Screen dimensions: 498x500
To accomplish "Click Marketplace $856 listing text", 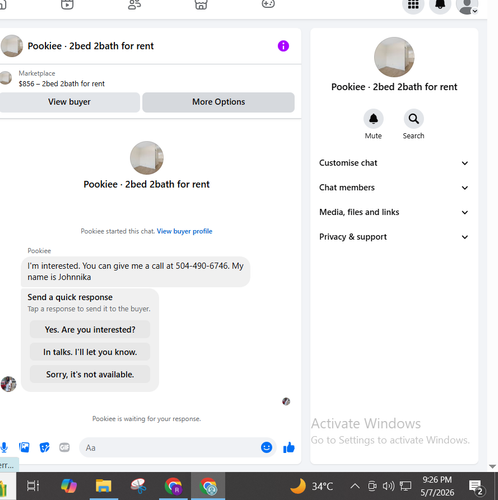I will pos(62,84).
